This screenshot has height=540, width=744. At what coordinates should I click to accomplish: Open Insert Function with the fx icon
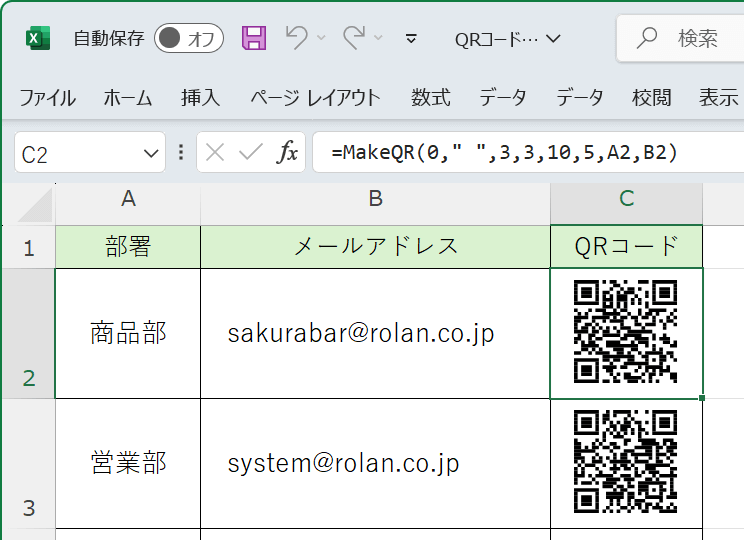[x=287, y=152]
